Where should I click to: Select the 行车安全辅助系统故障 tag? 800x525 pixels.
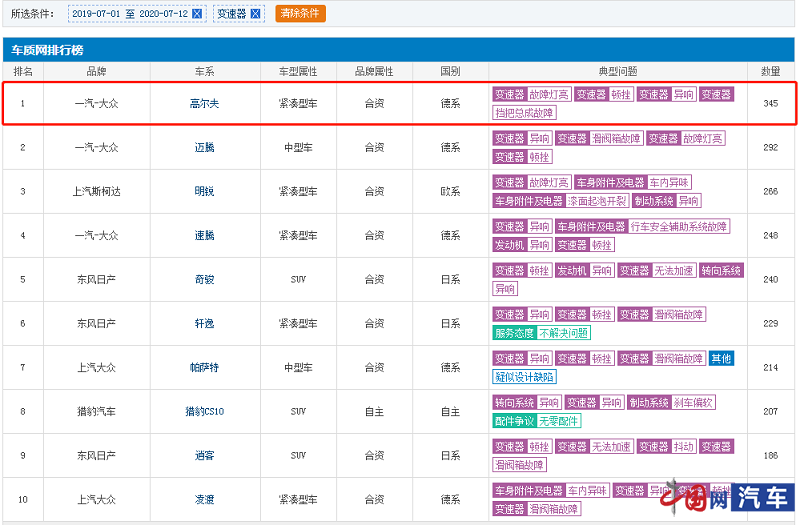tap(679, 226)
